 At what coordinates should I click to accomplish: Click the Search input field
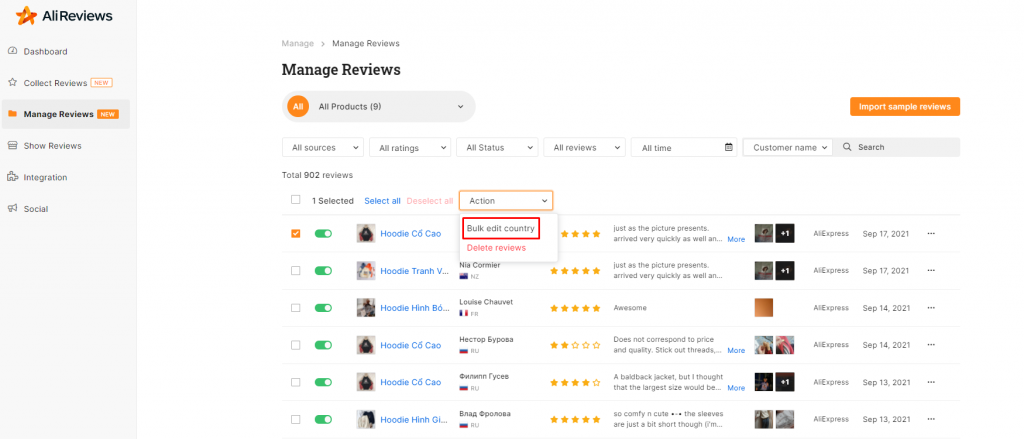pos(897,148)
